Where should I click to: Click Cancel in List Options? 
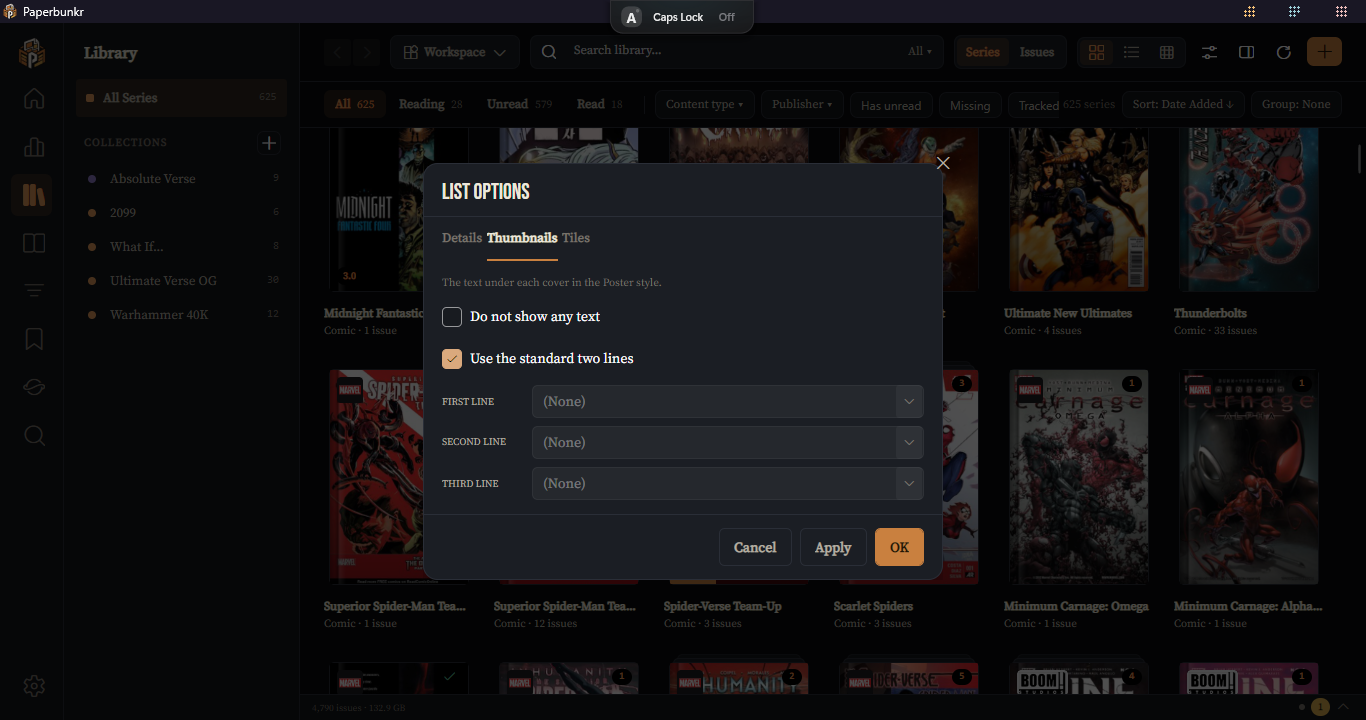tap(755, 547)
